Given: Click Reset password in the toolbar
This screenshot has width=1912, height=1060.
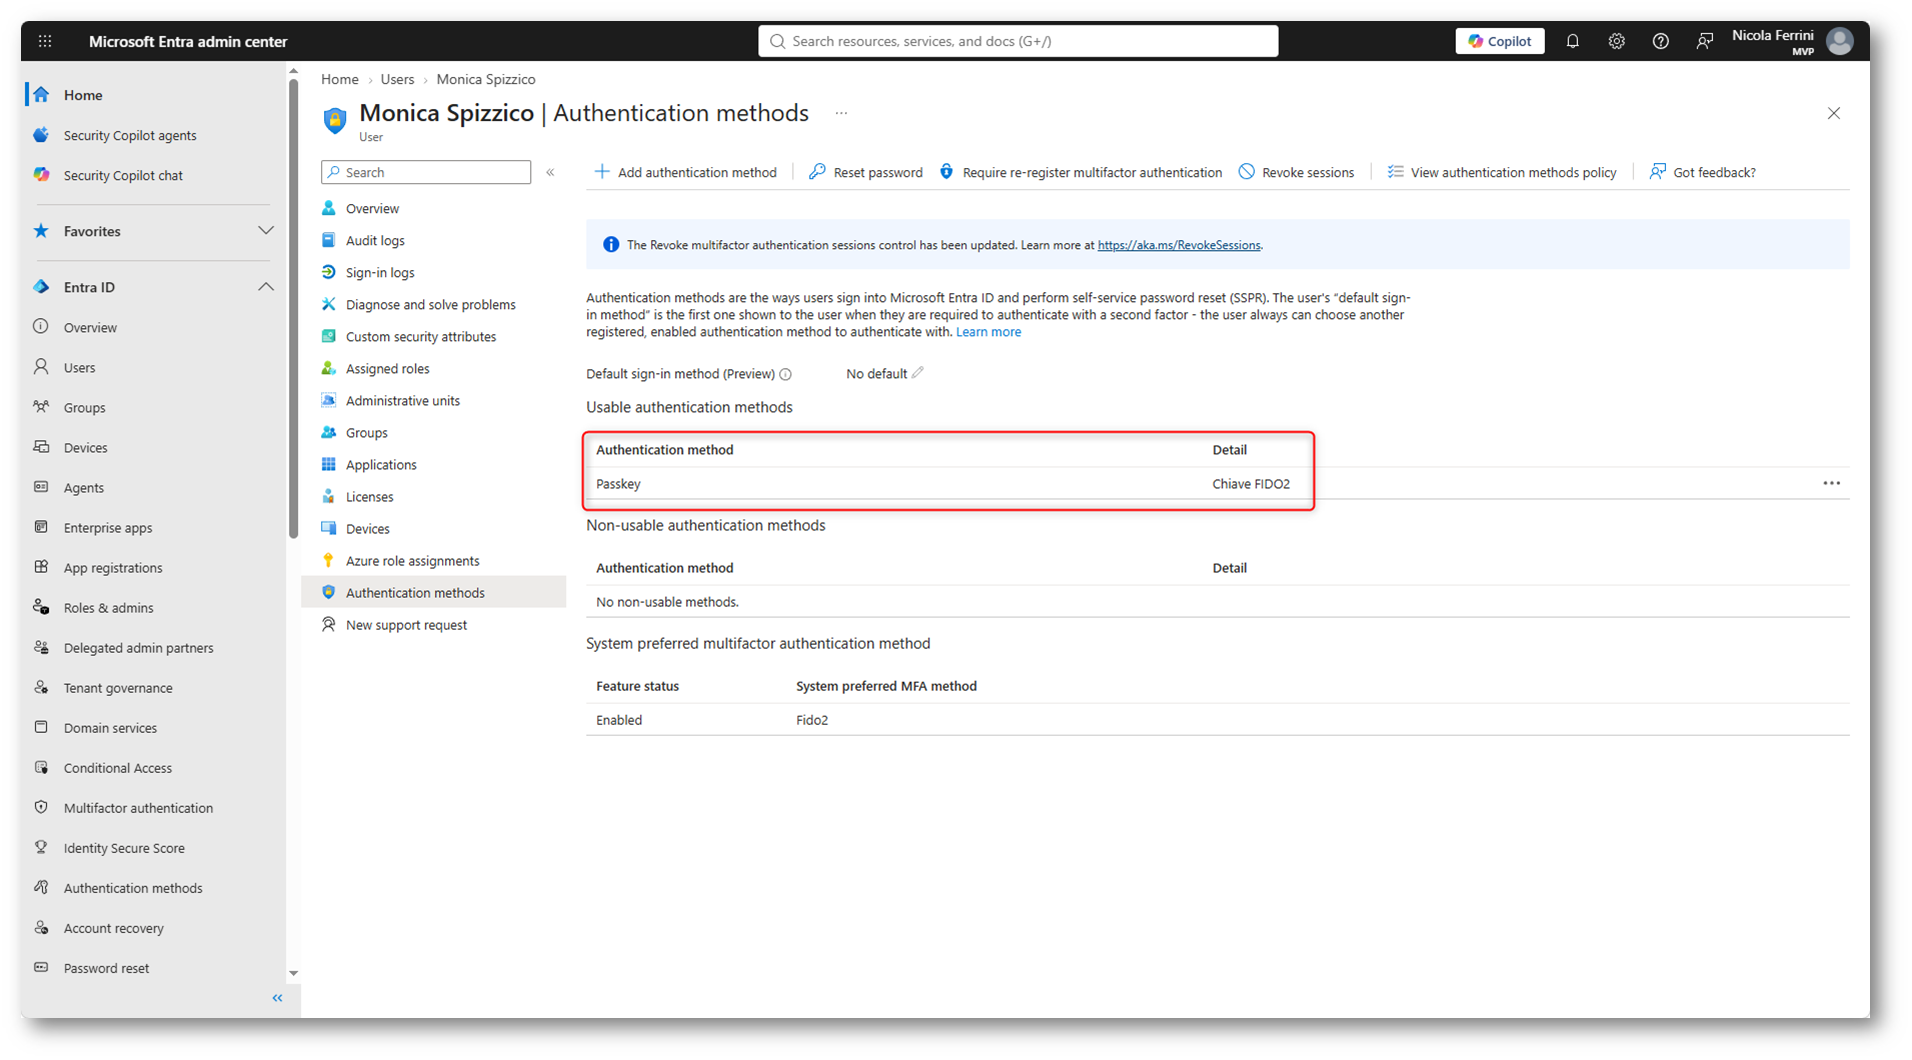Looking at the screenshot, I should point(865,172).
